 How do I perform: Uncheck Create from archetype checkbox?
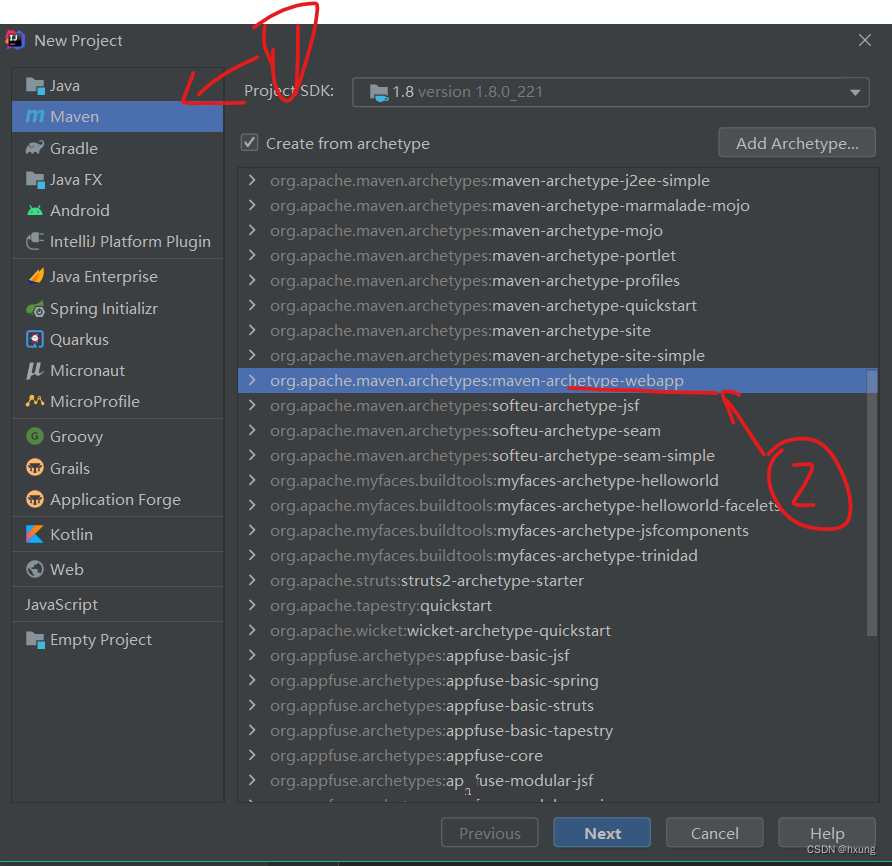coord(249,142)
